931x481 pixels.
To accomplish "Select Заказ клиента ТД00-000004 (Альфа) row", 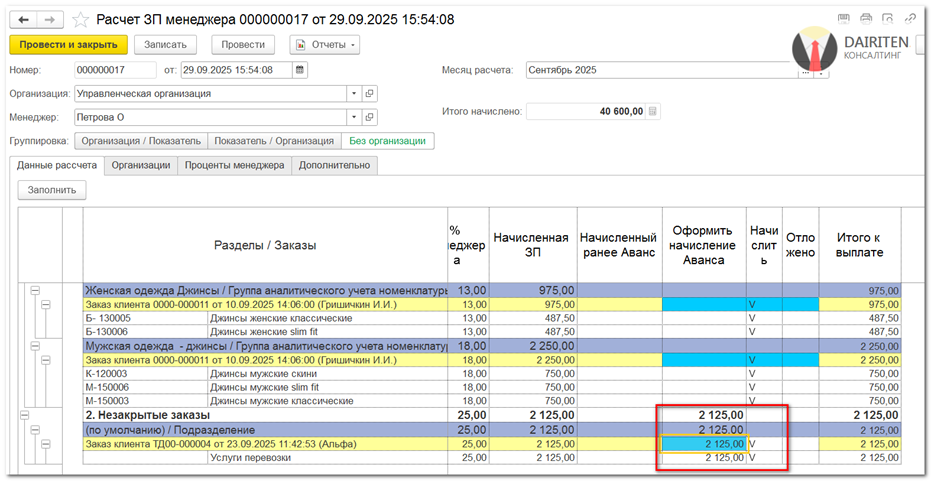I will [x=265, y=444].
